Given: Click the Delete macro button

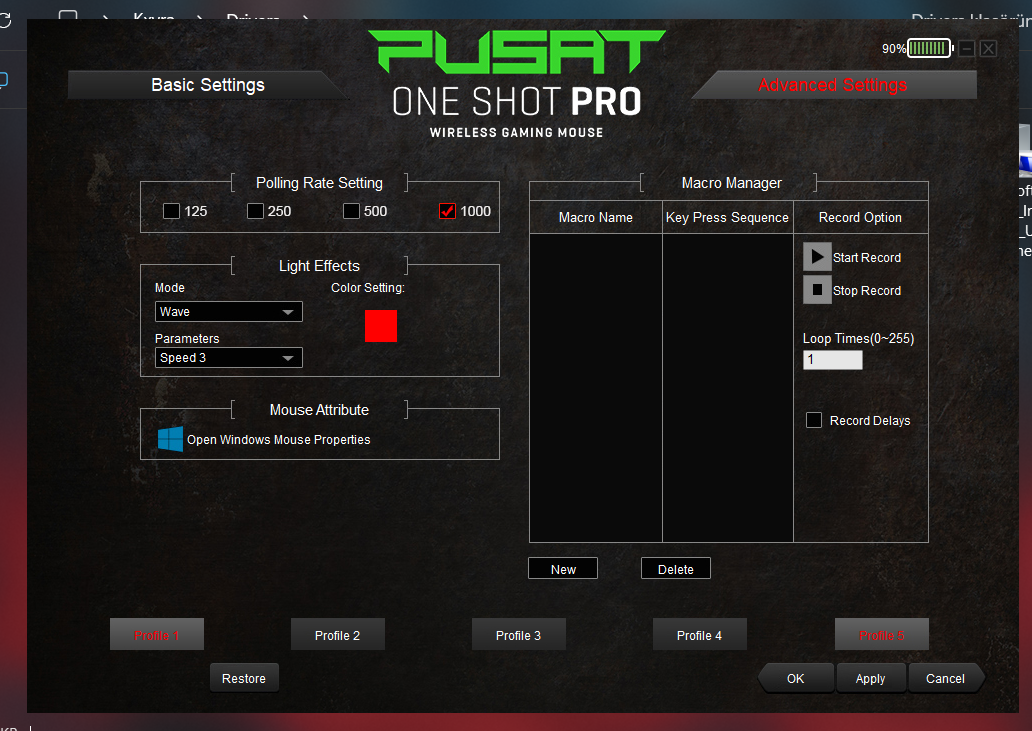Looking at the screenshot, I should coord(676,568).
